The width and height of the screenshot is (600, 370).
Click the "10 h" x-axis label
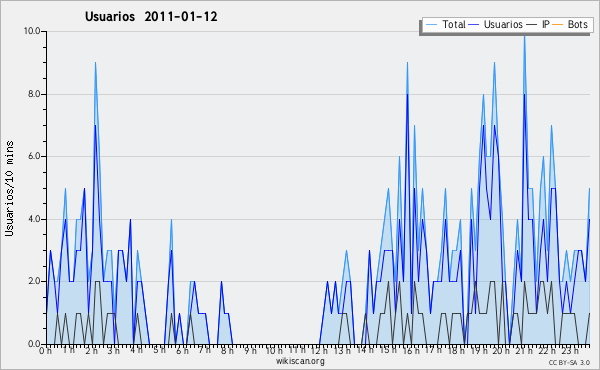(274, 351)
